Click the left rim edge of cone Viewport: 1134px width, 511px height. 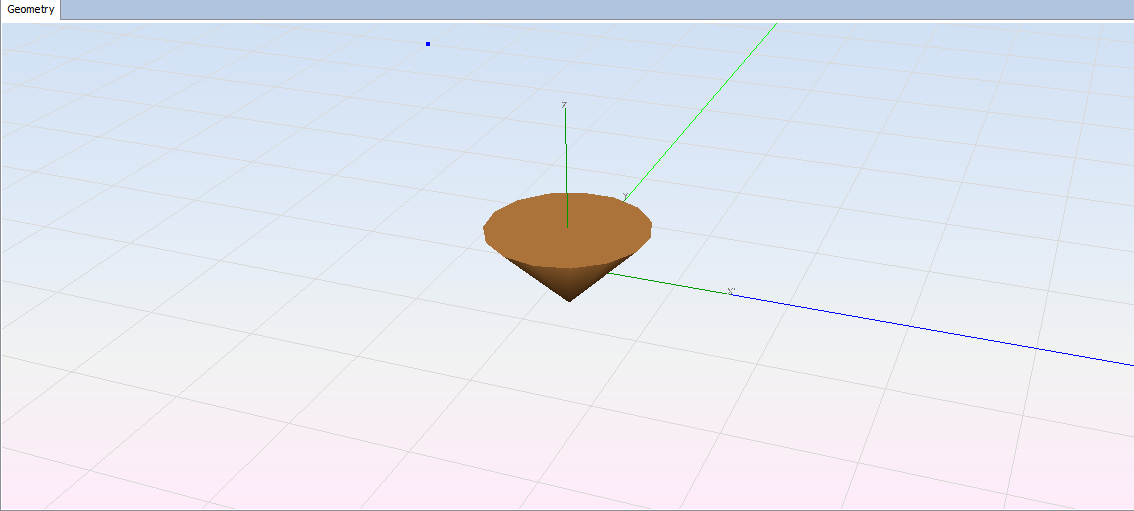pos(485,232)
